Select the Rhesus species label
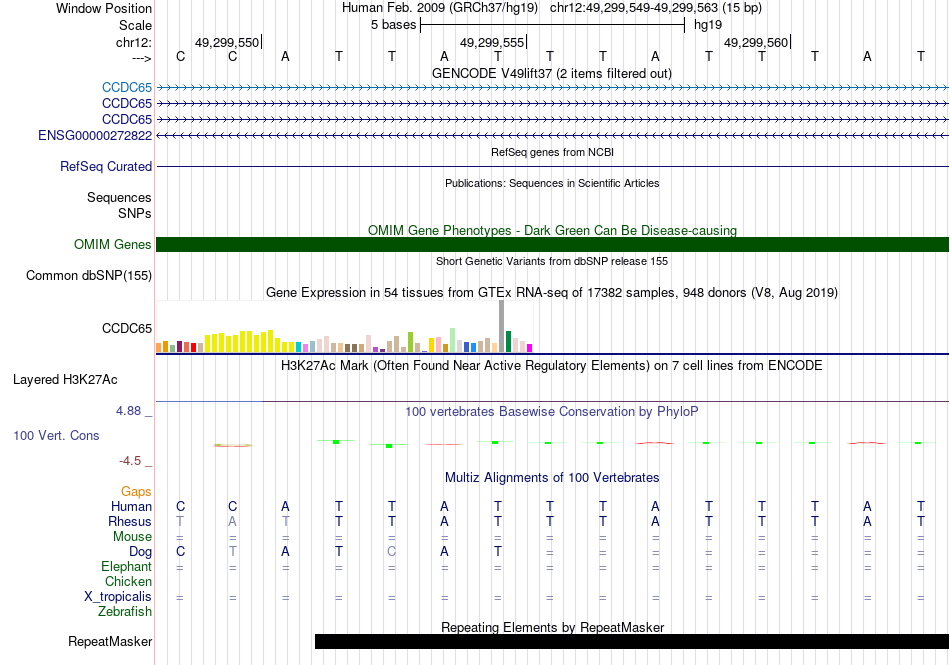Image resolution: width=950 pixels, height=665 pixels. pos(130,521)
